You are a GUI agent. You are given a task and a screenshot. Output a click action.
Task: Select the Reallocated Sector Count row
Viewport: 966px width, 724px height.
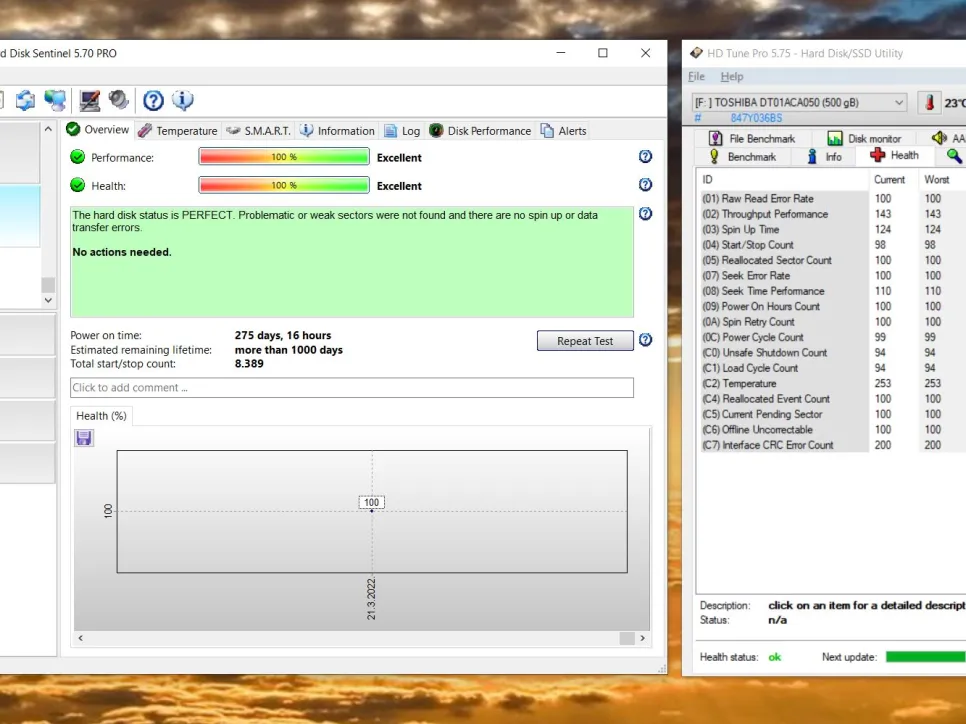tap(777, 260)
